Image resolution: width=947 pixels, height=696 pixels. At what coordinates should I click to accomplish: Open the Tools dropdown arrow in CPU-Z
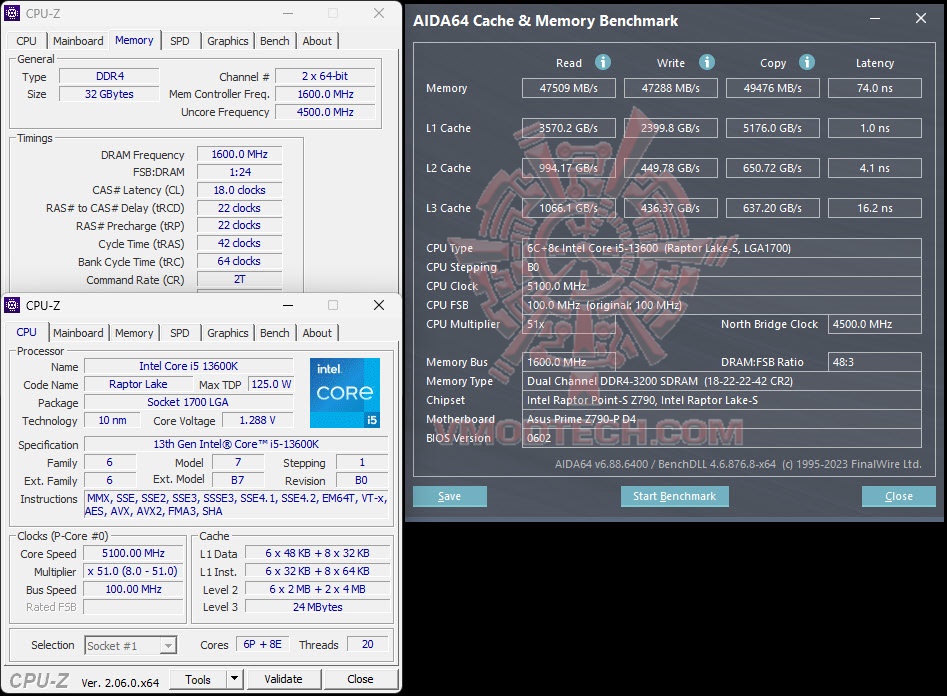point(235,679)
